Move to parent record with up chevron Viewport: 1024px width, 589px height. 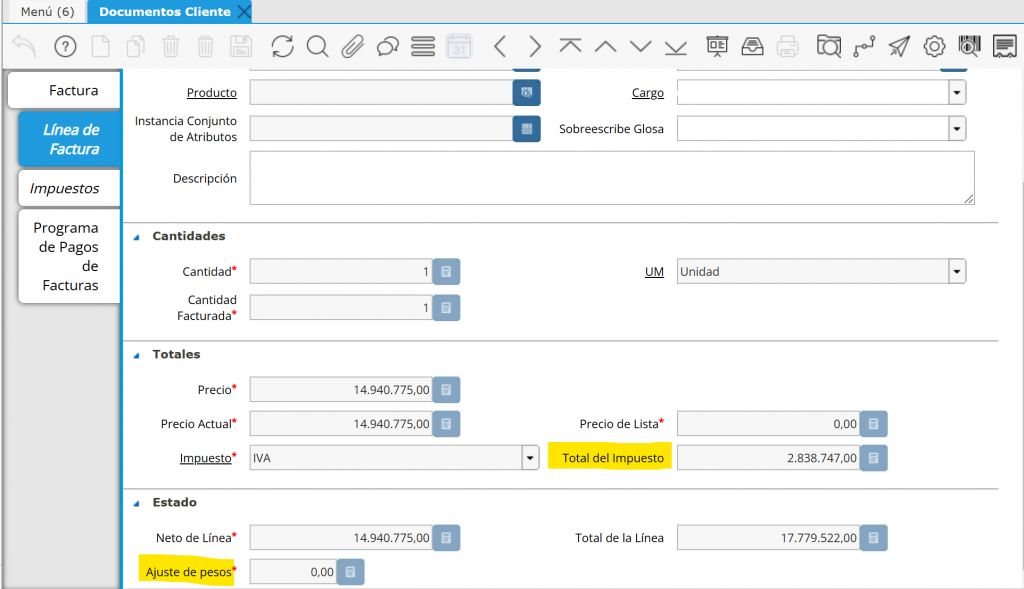point(605,46)
